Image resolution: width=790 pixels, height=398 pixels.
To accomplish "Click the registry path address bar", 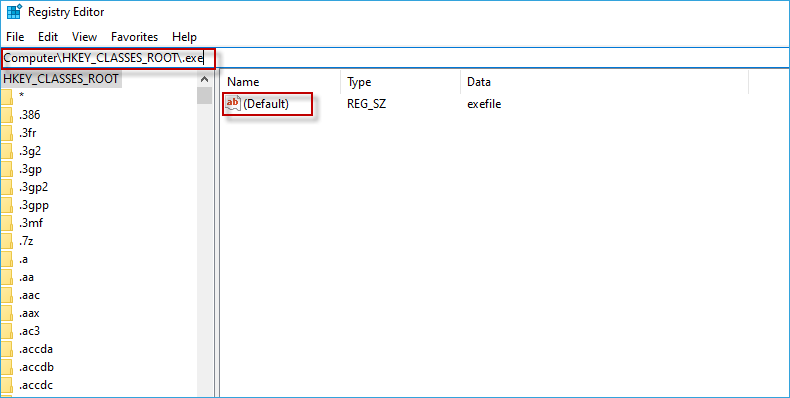I will [396, 58].
